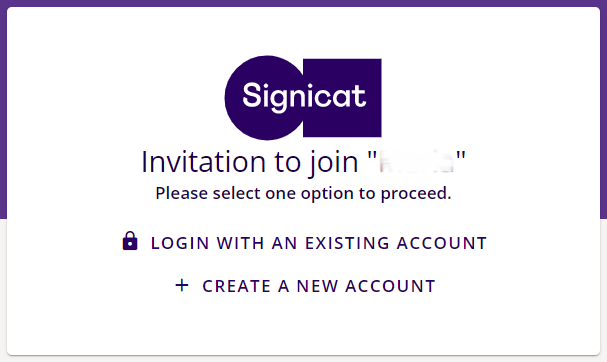The height and width of the screenshot is (362, 607).
Task: Click the grey page background below banner
Action: pyautogui.click(x=3, y=290)
